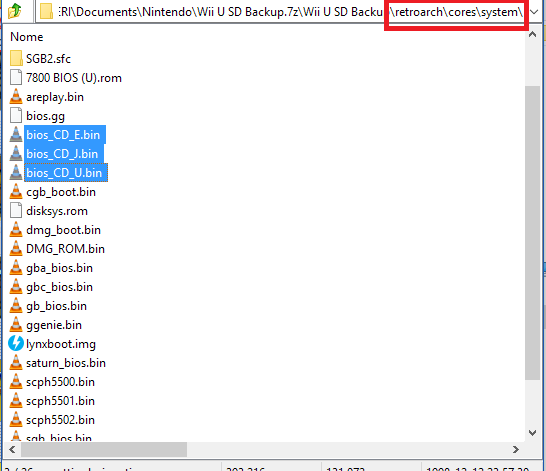Go up one folder with green arrow icon
The width and height of the screenshot is (546, 471).
pos(15,11)
